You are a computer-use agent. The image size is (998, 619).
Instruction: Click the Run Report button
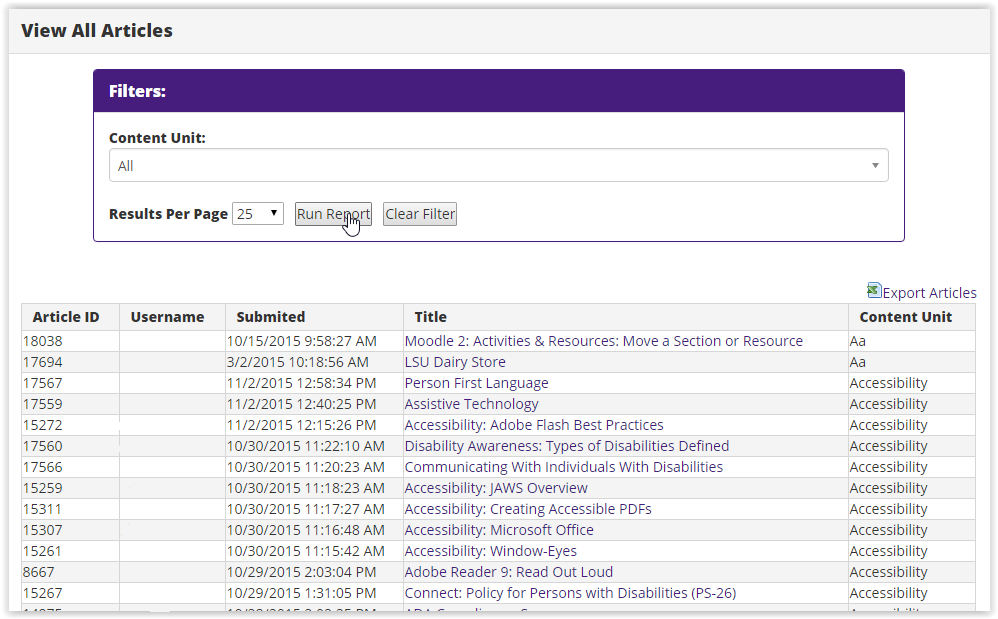(333, 213)
